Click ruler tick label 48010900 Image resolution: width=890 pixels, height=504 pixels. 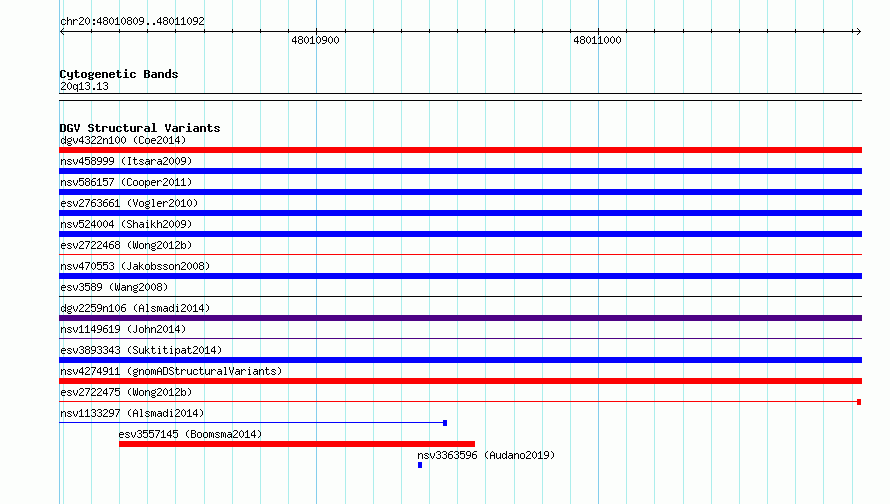tap(315, 40)
